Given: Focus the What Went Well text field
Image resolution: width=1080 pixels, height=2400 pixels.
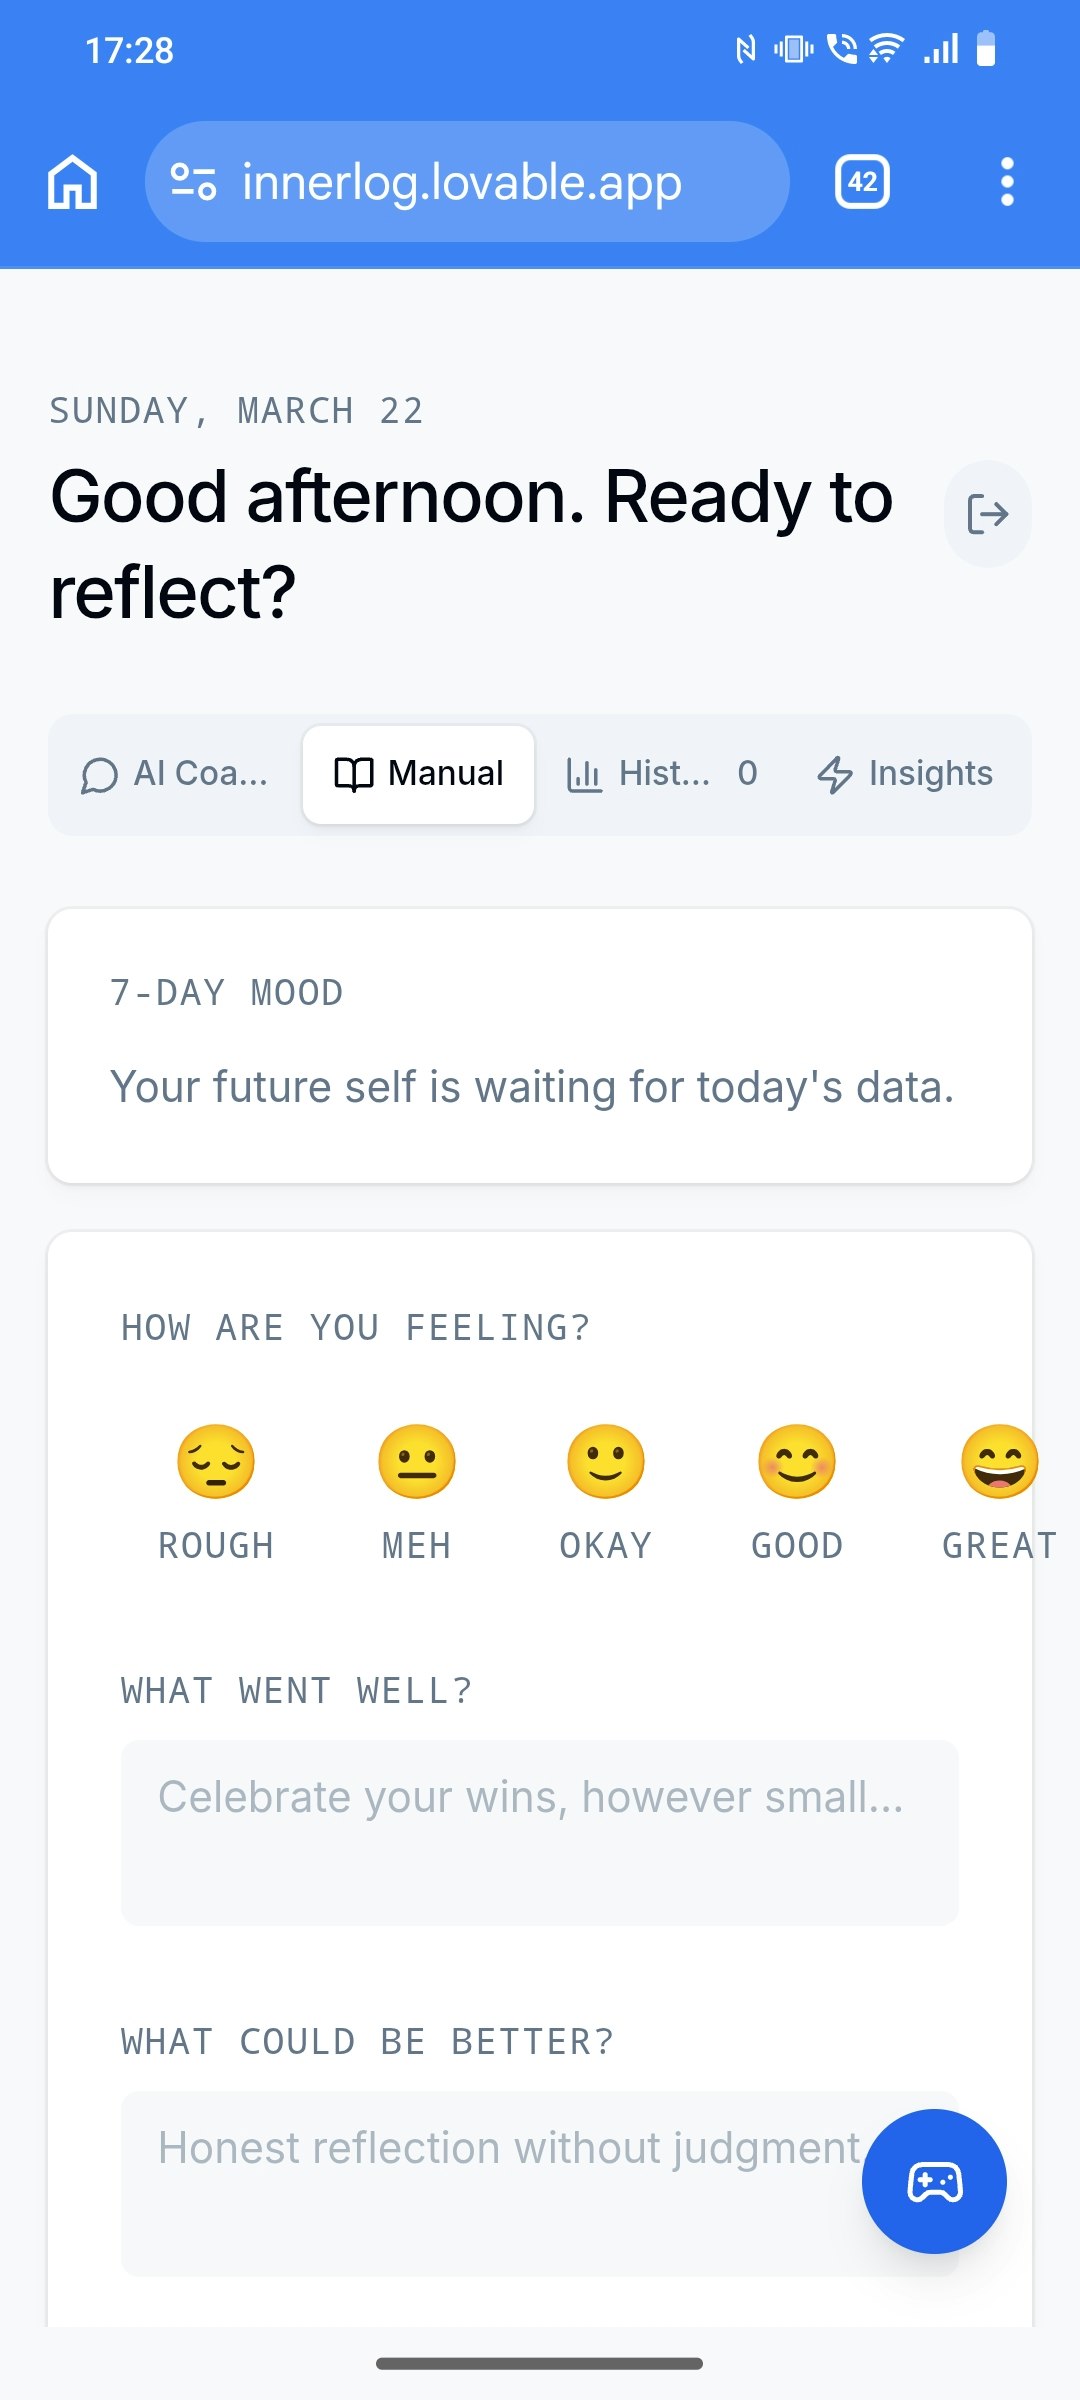Looking at the screenshot, I should pos(540,1832).
